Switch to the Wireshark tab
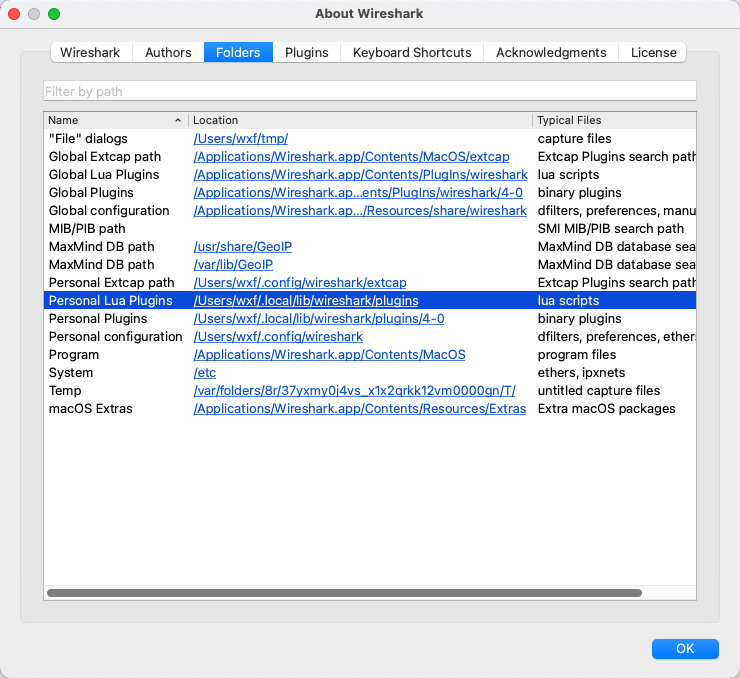740x678 pixels. point(90,52)
